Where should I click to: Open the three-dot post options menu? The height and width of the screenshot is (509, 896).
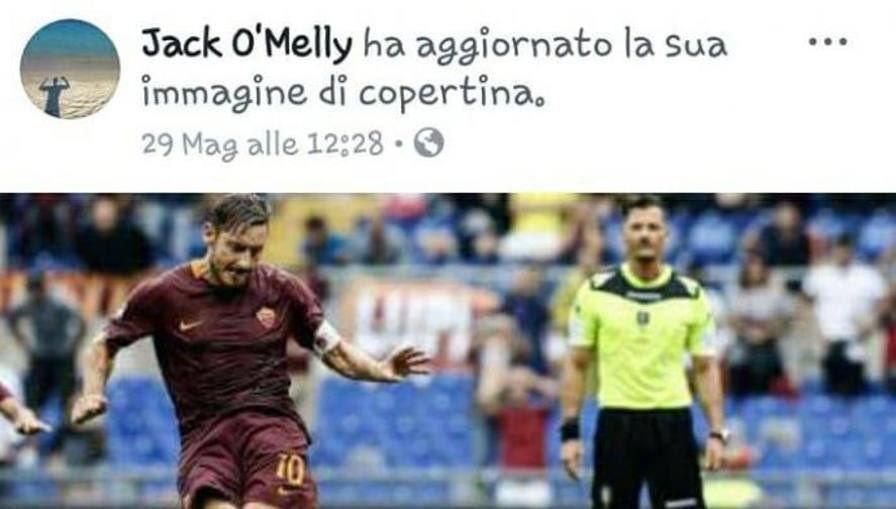(827, 42)
